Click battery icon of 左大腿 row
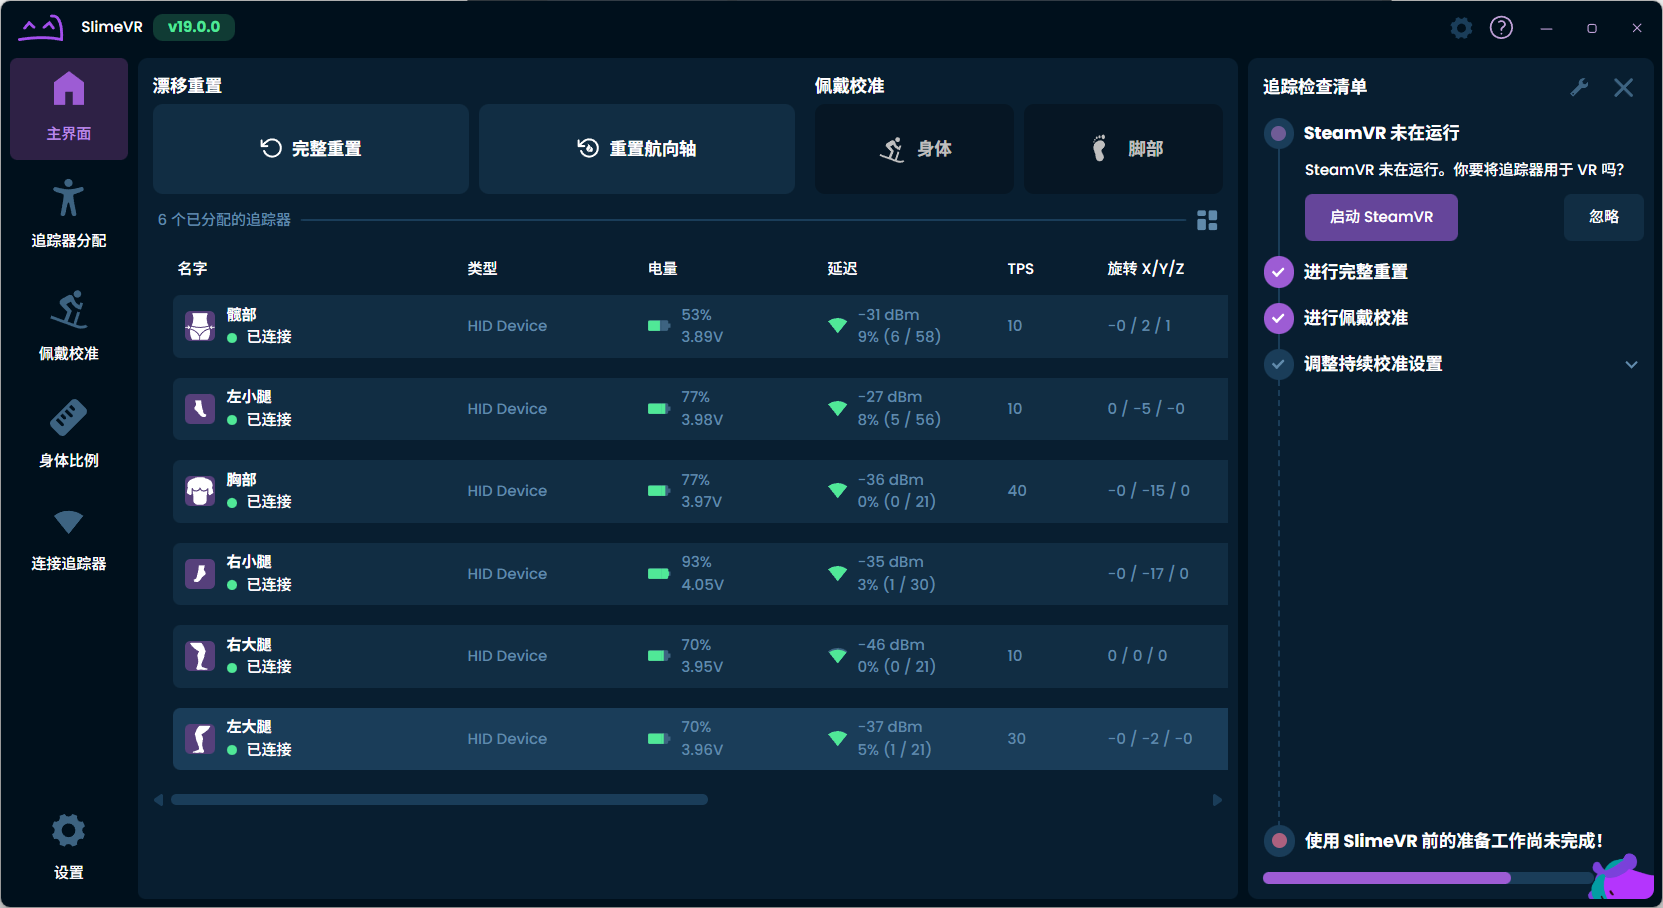 658,739
